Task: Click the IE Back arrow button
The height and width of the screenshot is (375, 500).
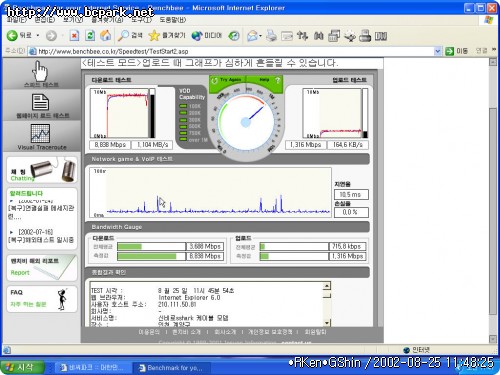Action: [12, 35]
